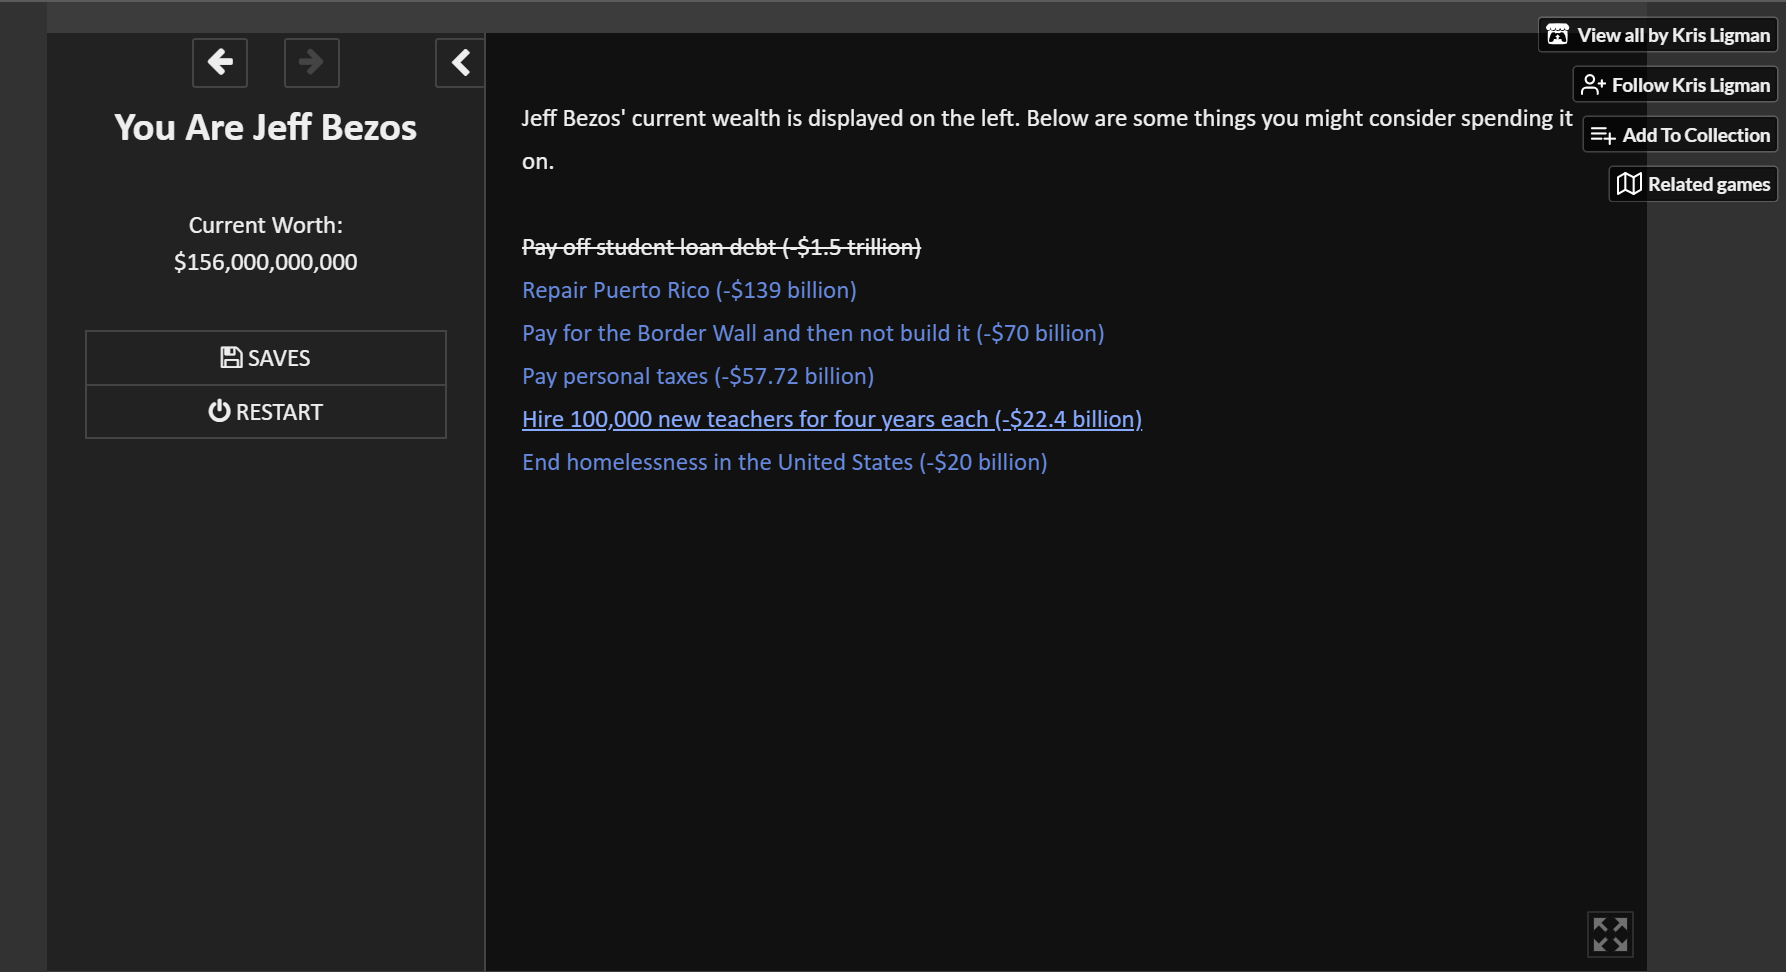Click the forward arrow history button
This screenshot has height=972, width=1786.
click(x=312, y=63)
